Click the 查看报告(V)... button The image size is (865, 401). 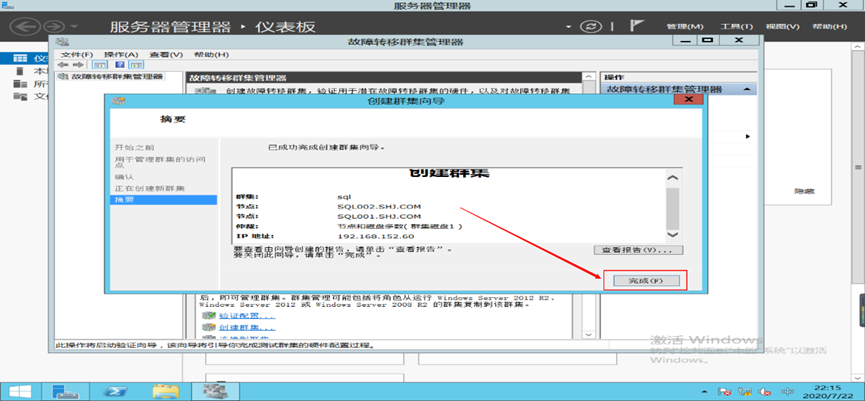tap(638, 250)
